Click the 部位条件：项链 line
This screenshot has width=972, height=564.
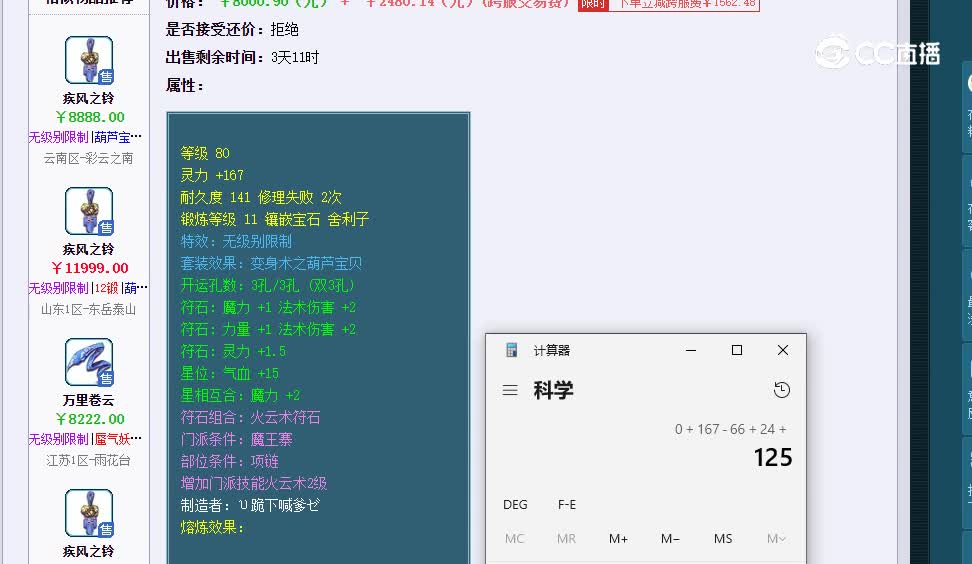click(229, 461)
